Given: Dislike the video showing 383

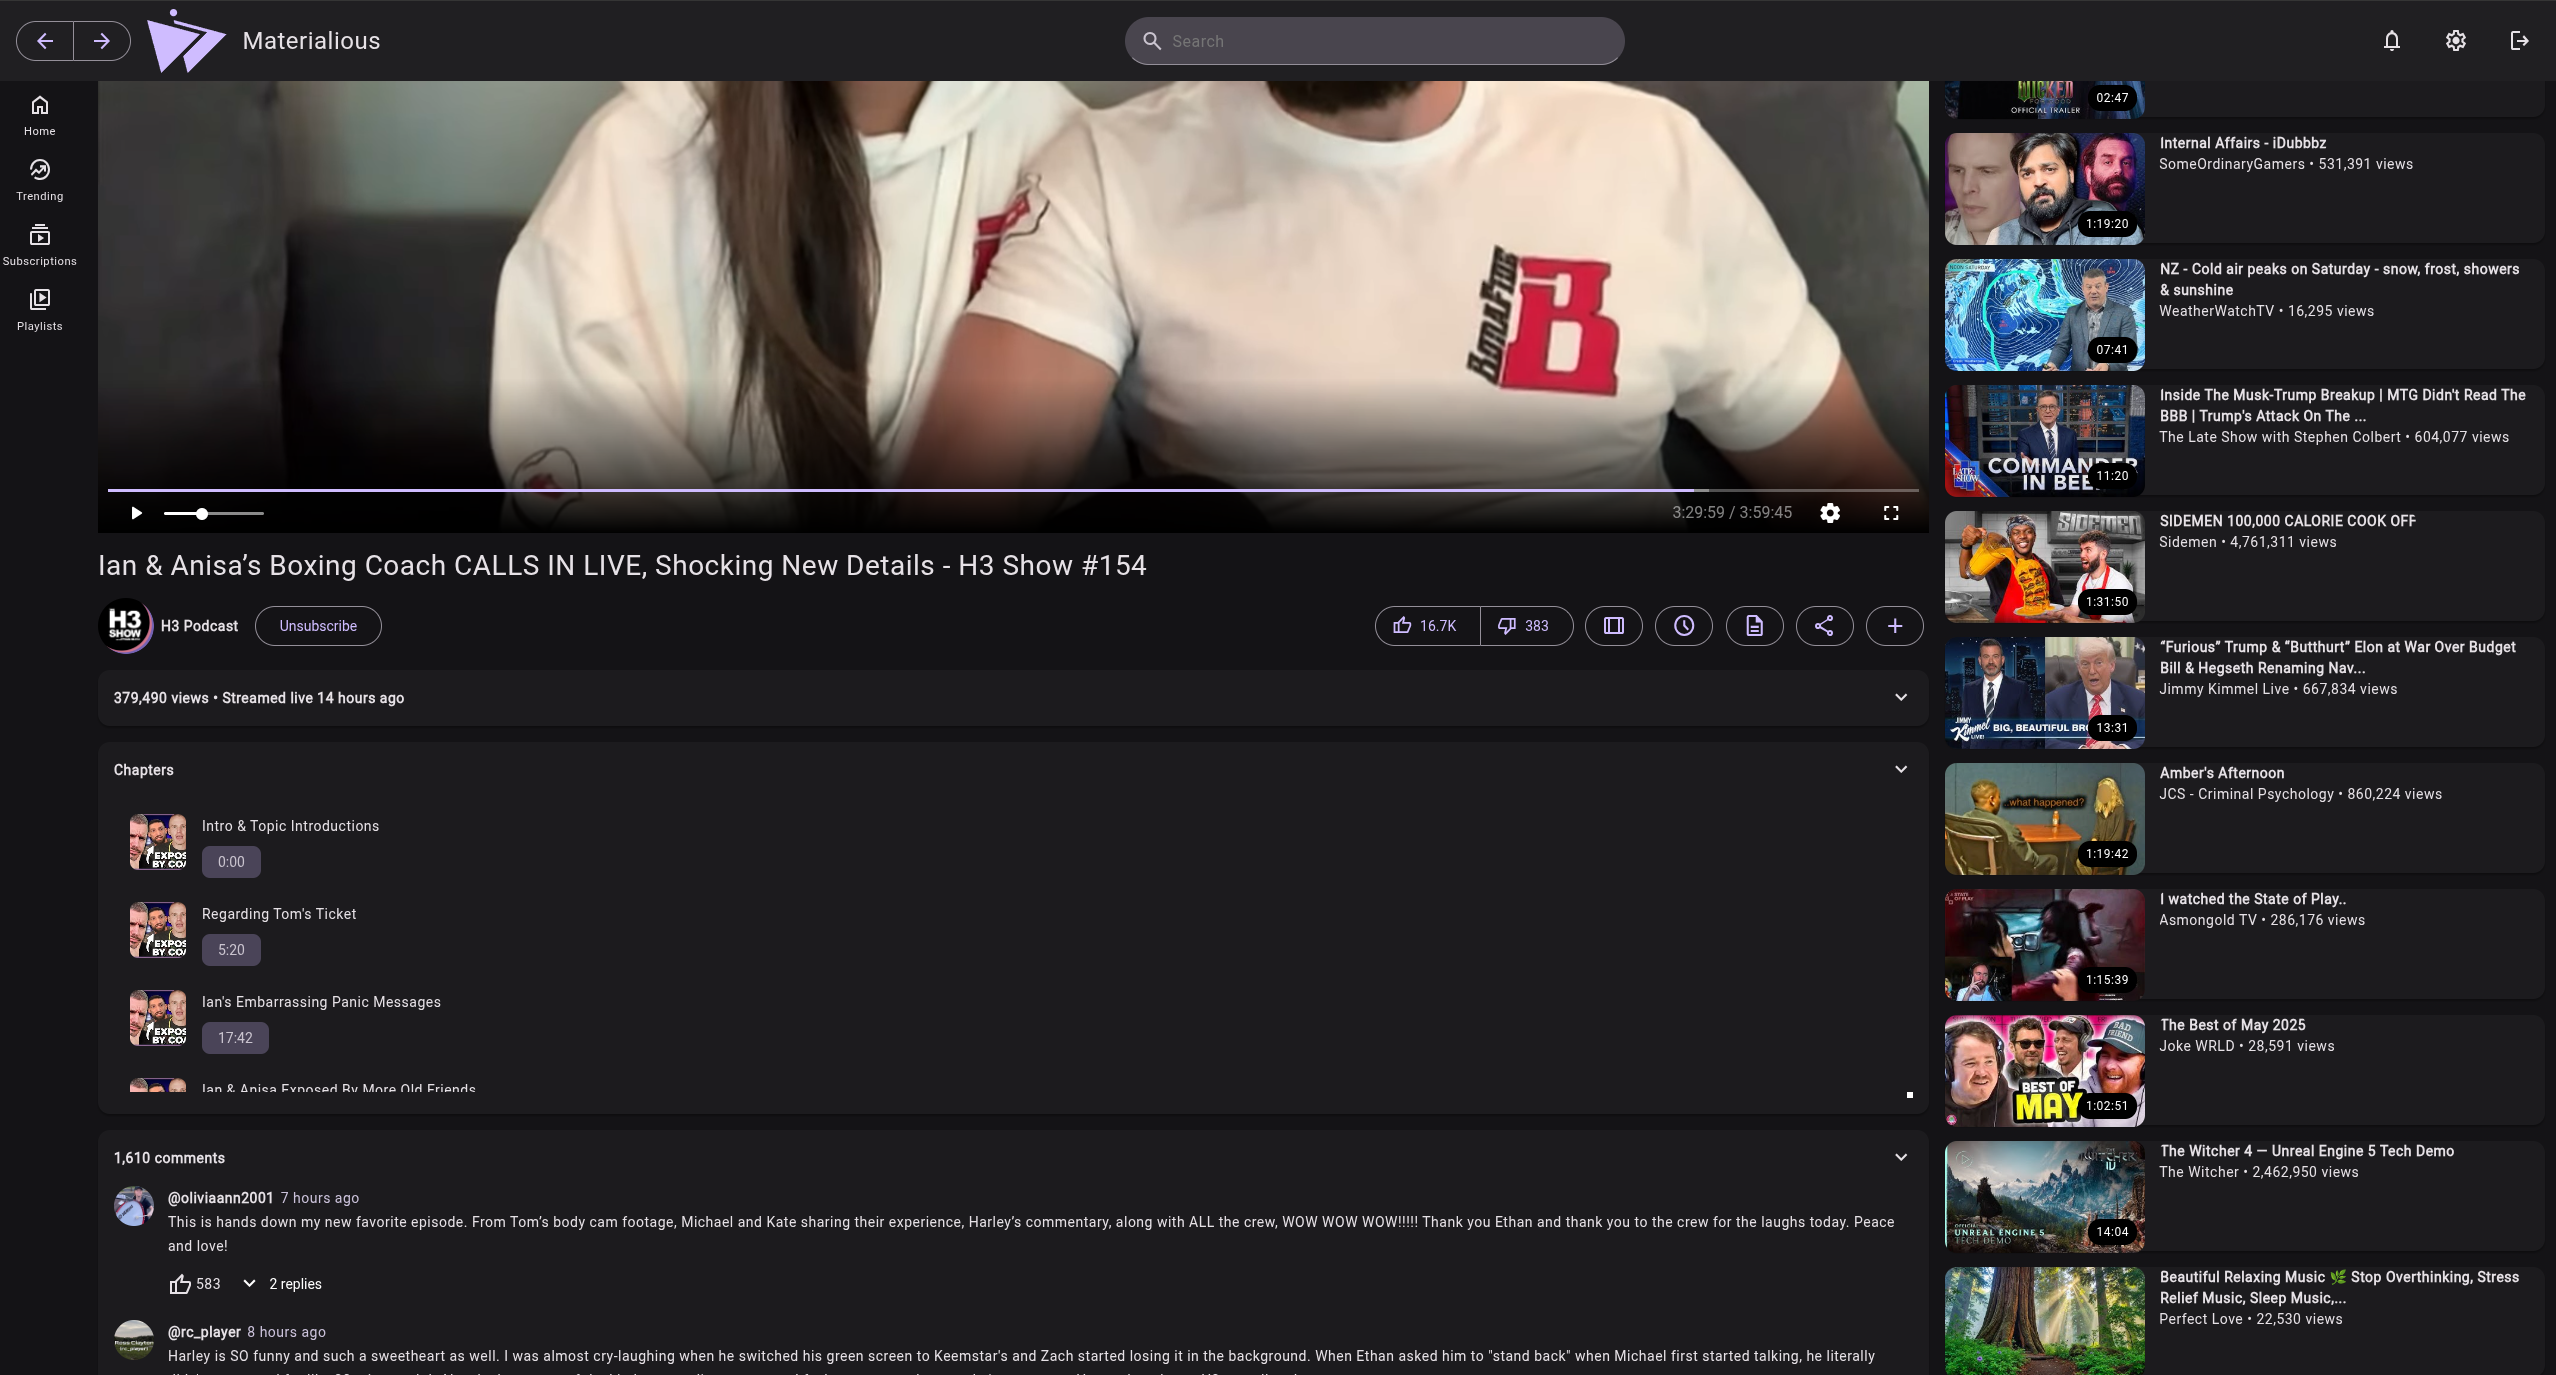Looking at the screenshot, I should [1524, 626].
